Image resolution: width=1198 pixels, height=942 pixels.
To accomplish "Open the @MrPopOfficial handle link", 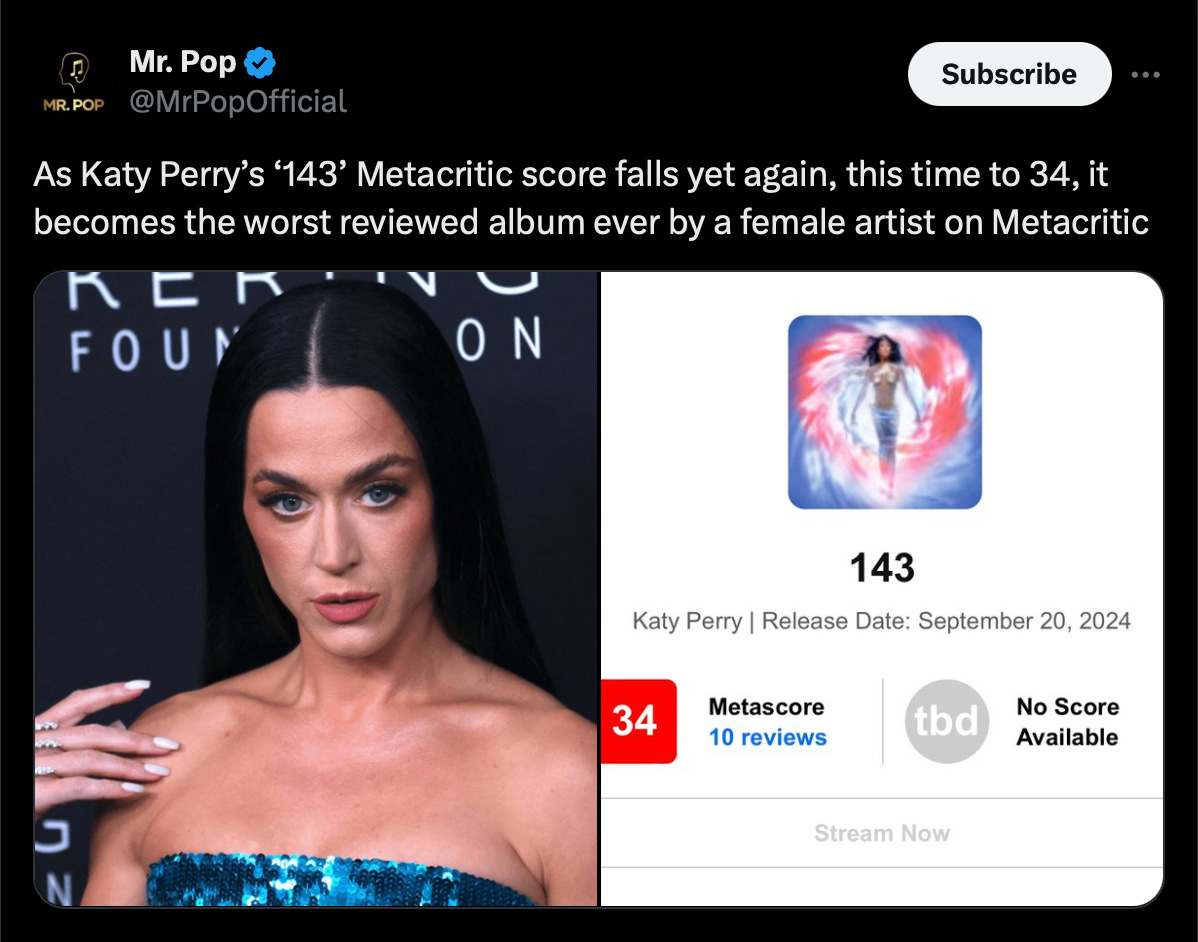I will [x=238, y=102].
